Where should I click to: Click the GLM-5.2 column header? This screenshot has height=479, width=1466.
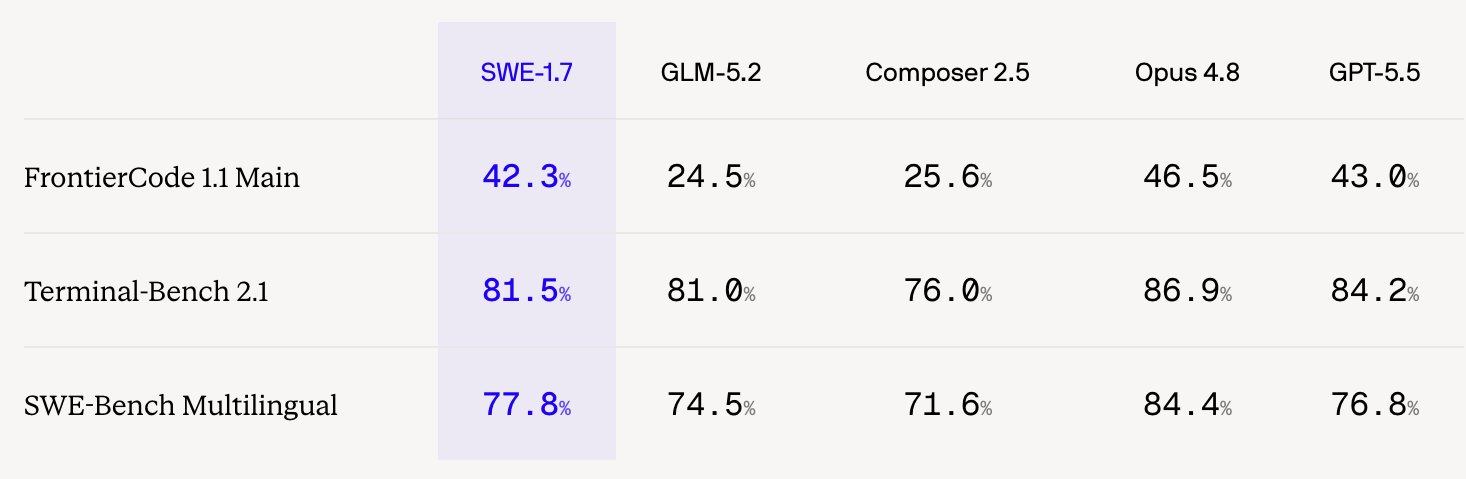point(711,73)
